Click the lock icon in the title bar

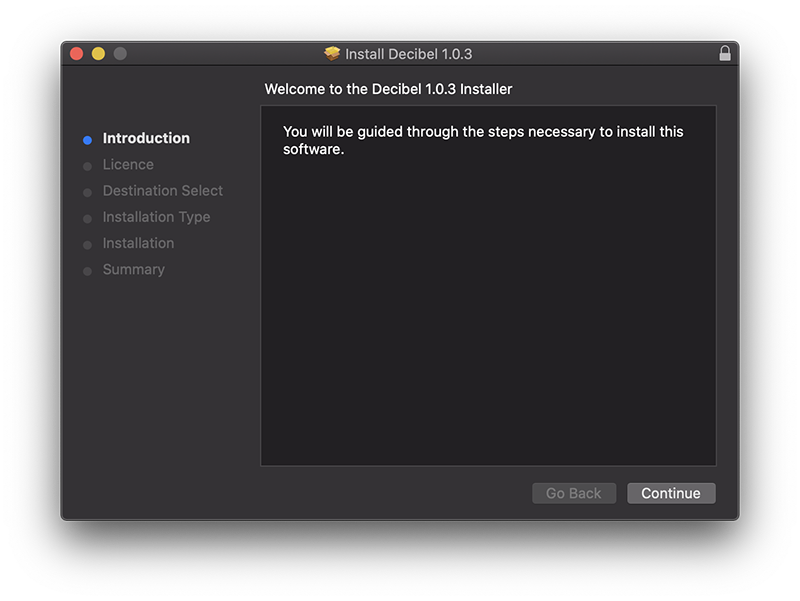click(x=725, y=54)
